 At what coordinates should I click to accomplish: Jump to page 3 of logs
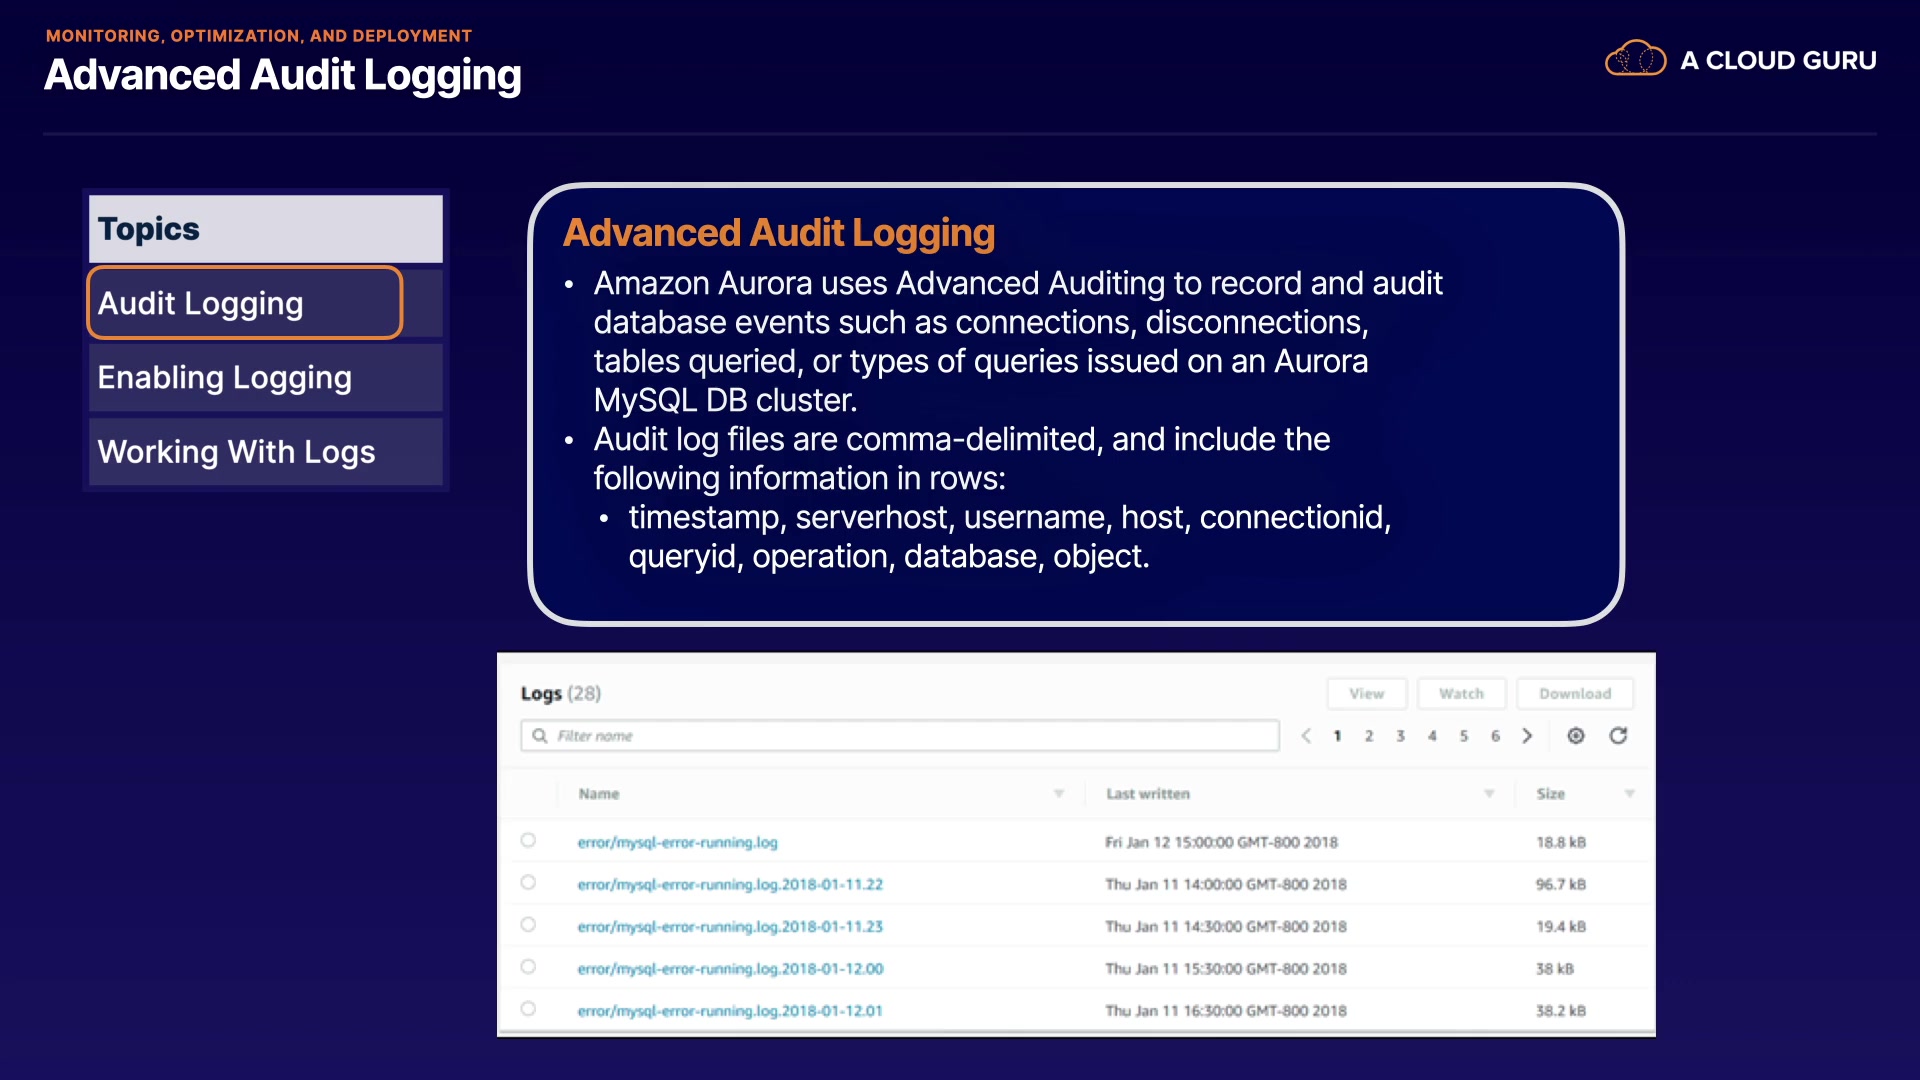[x=1400, y=736]
